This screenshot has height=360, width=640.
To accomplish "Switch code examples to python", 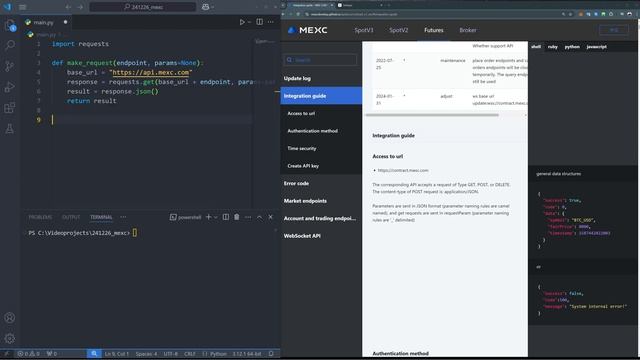I will (x=572, y=47).
